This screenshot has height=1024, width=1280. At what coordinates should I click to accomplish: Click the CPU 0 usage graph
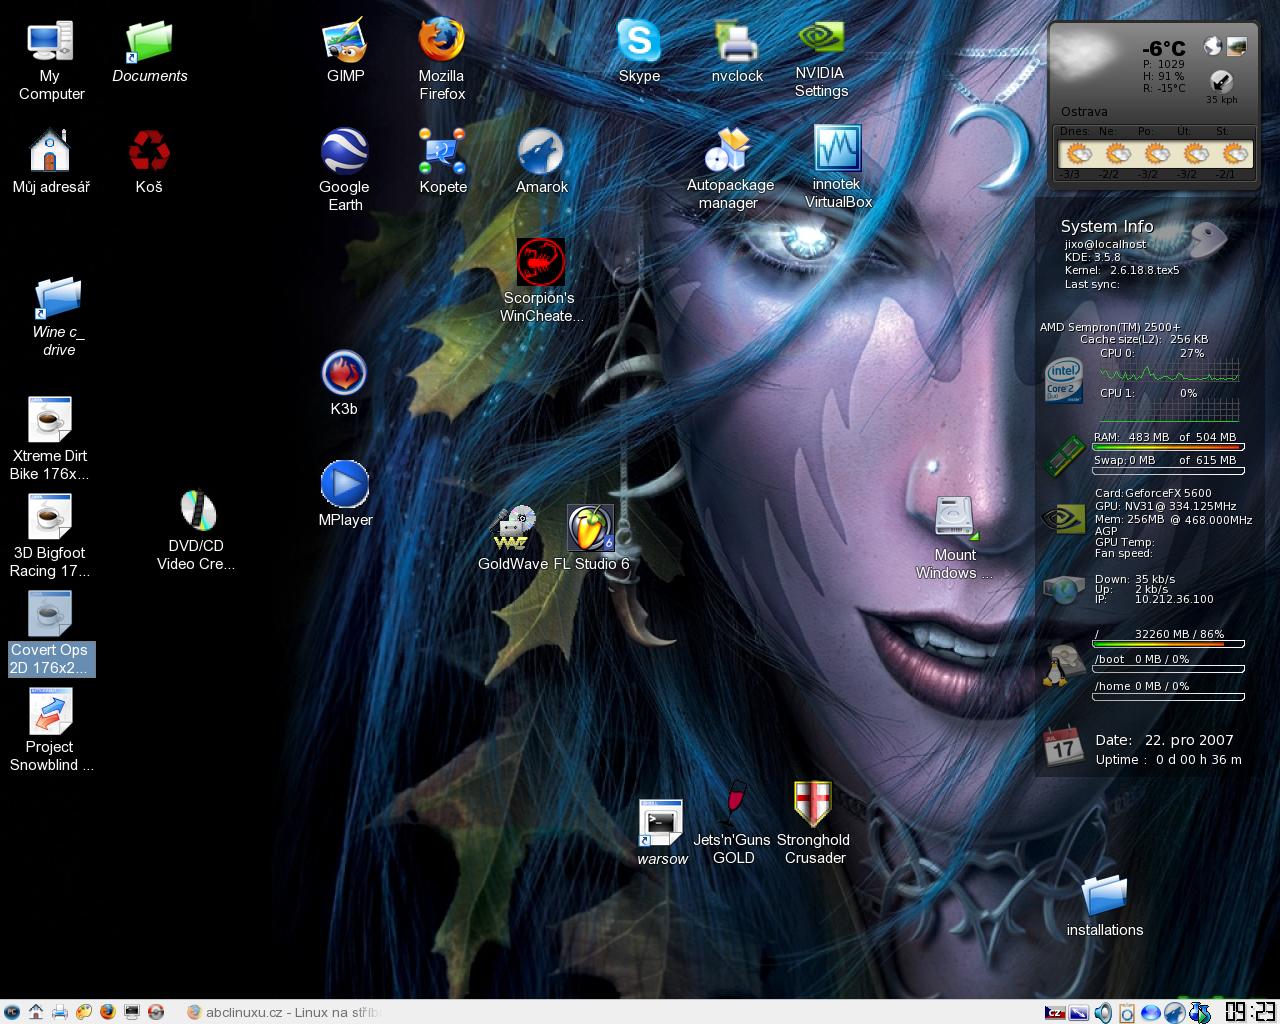click(1169, 371)
